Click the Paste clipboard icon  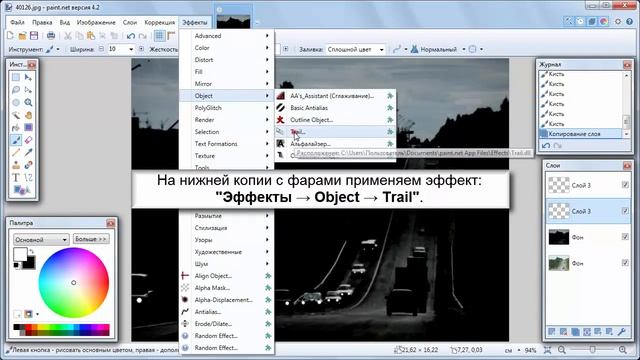pos(91,36)
